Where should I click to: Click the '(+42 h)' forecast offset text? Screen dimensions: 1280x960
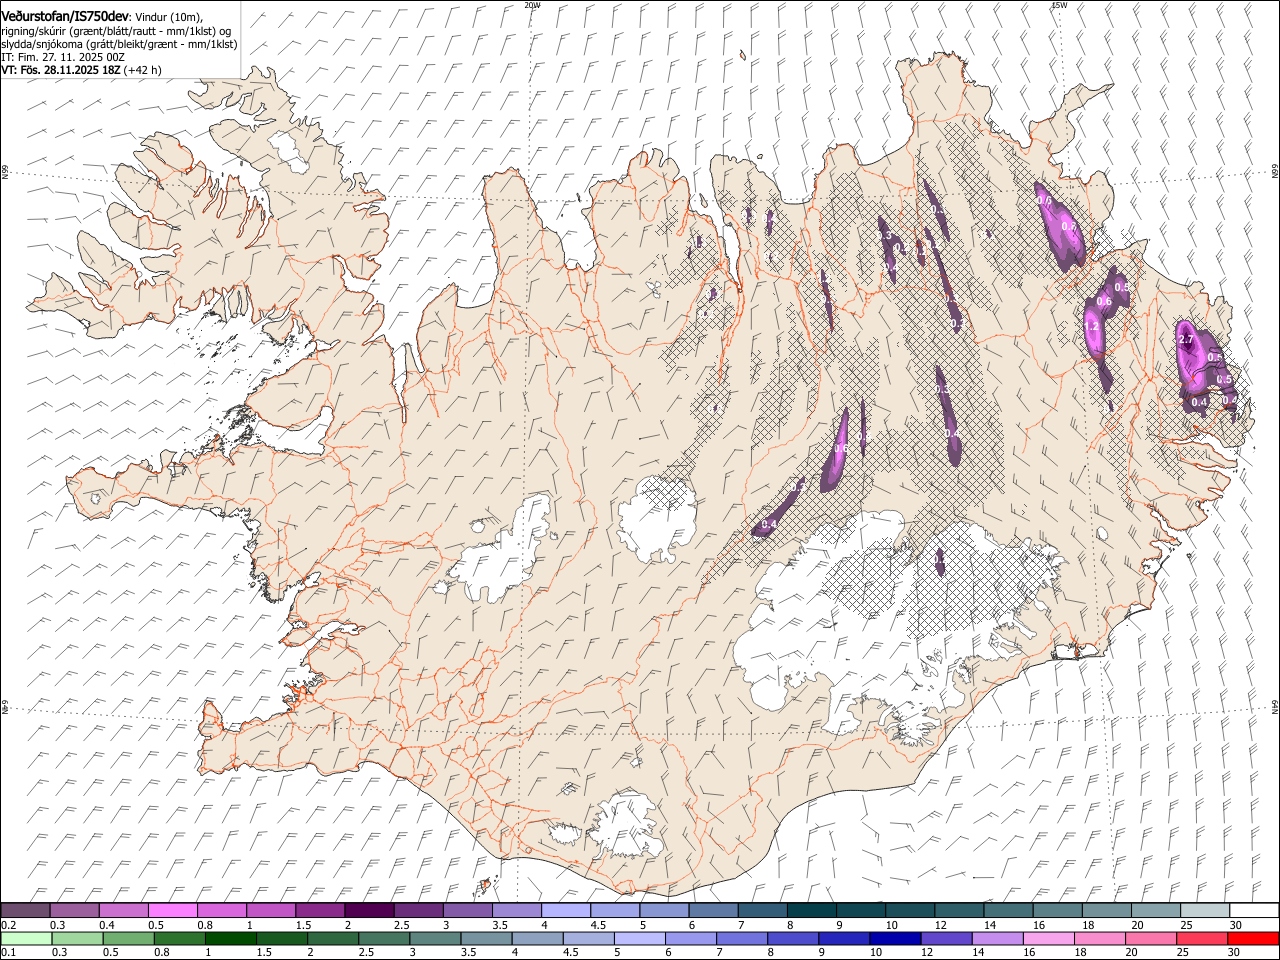[143, 70]
